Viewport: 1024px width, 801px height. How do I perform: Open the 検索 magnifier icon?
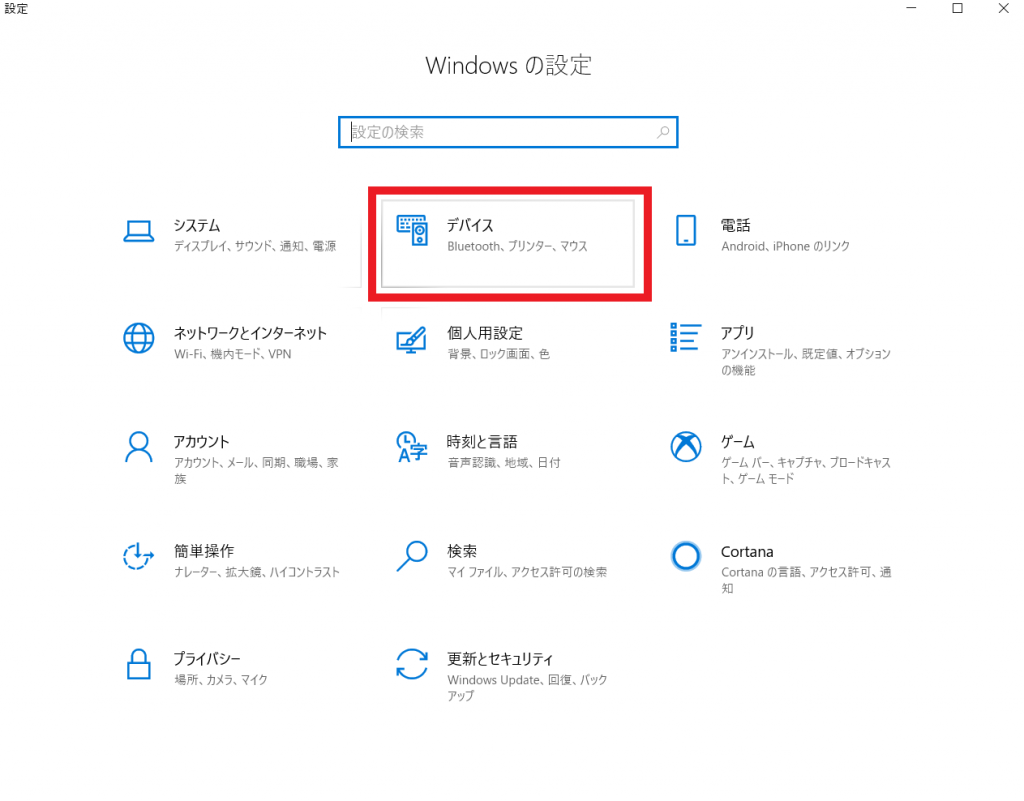[411, 556]
